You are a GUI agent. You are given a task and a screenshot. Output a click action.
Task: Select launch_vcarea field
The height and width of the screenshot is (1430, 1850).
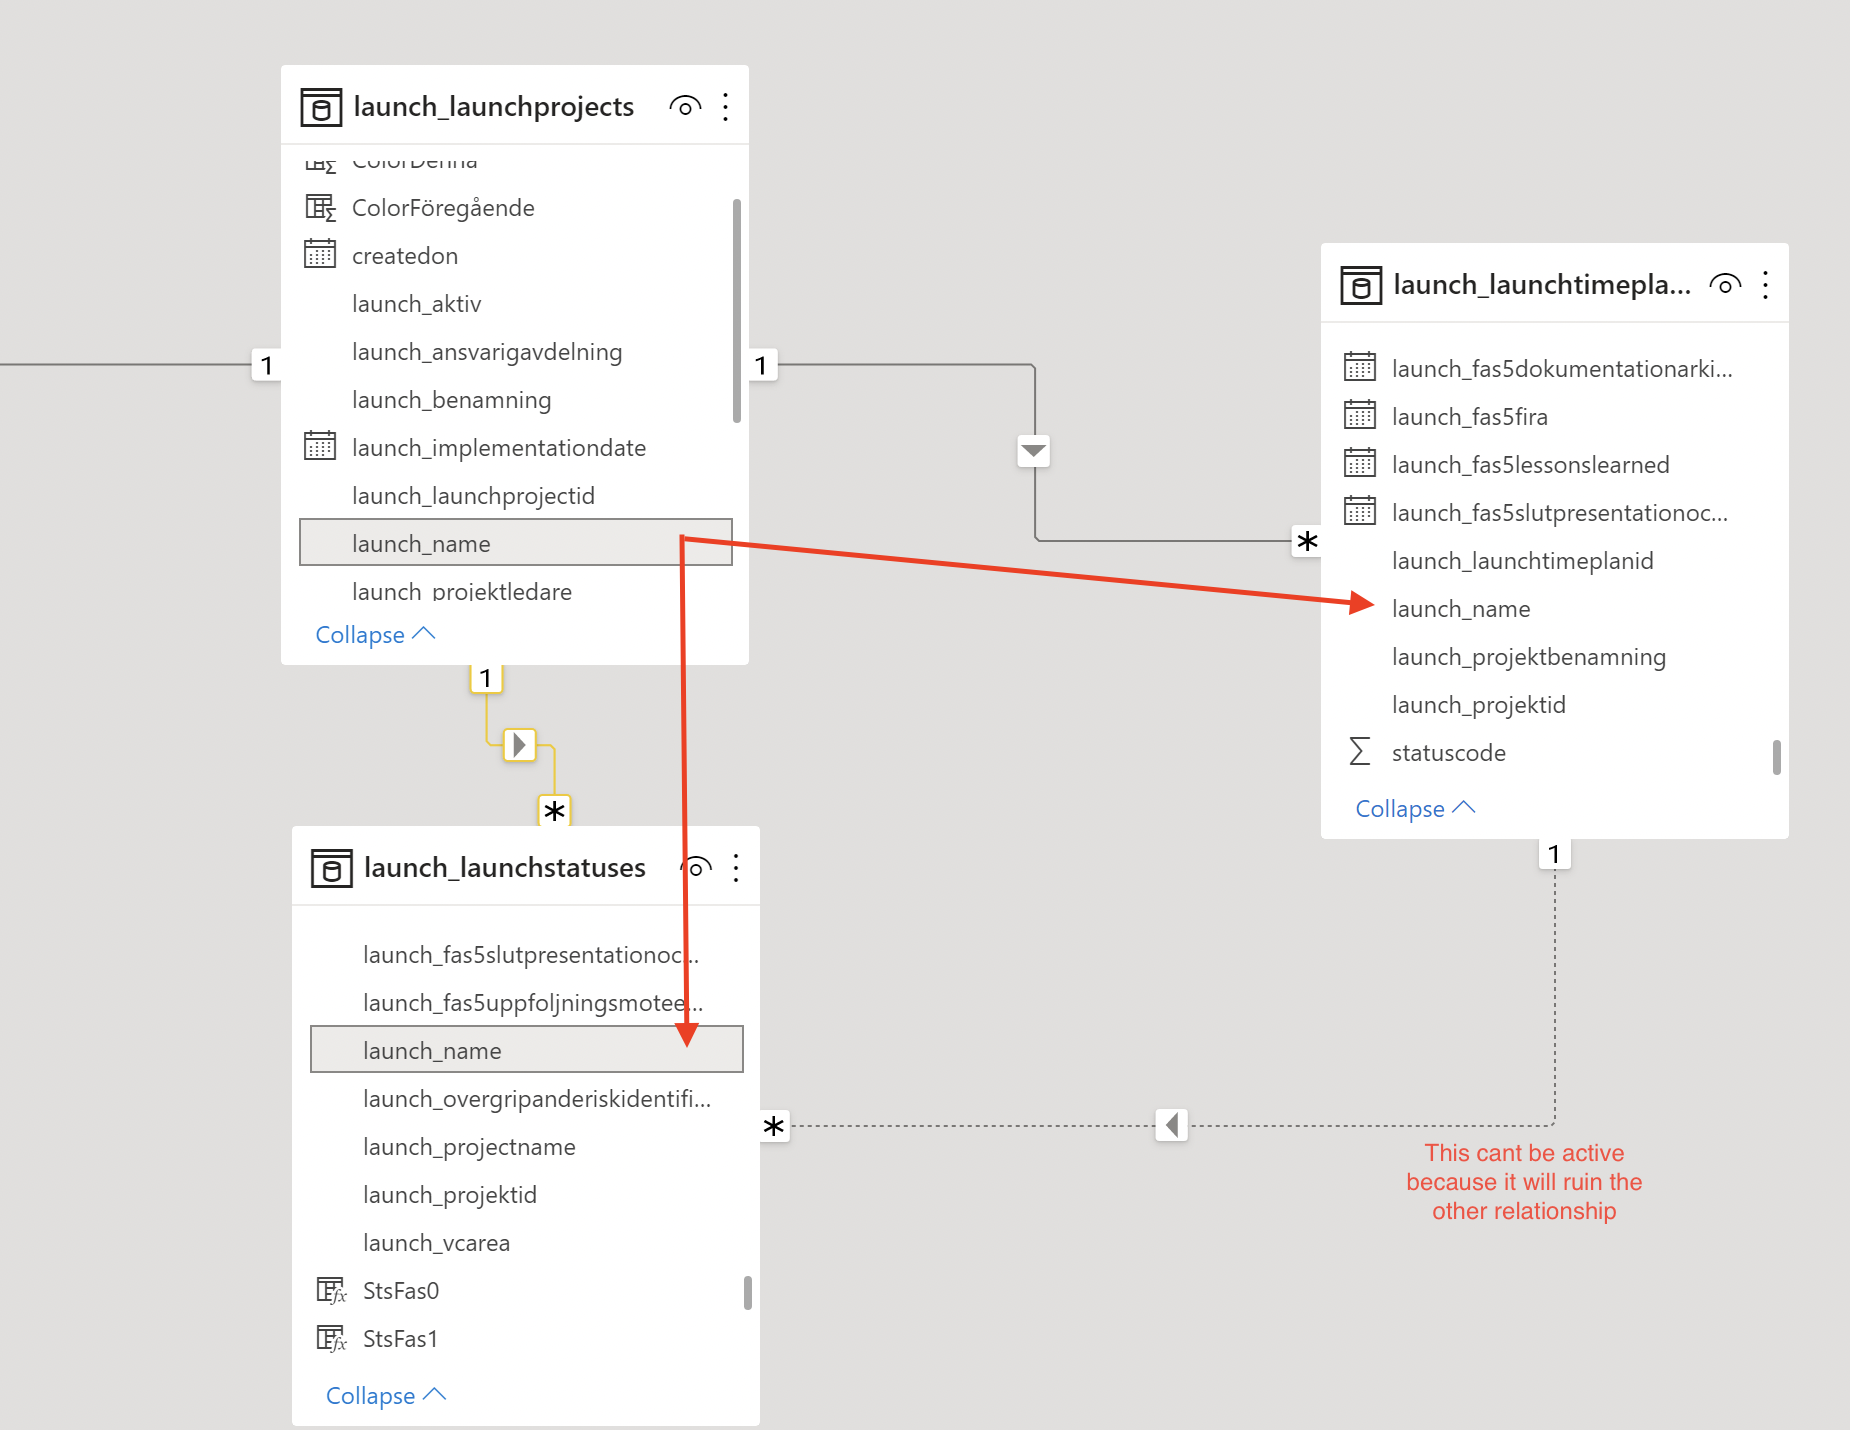pos(527,1243)
